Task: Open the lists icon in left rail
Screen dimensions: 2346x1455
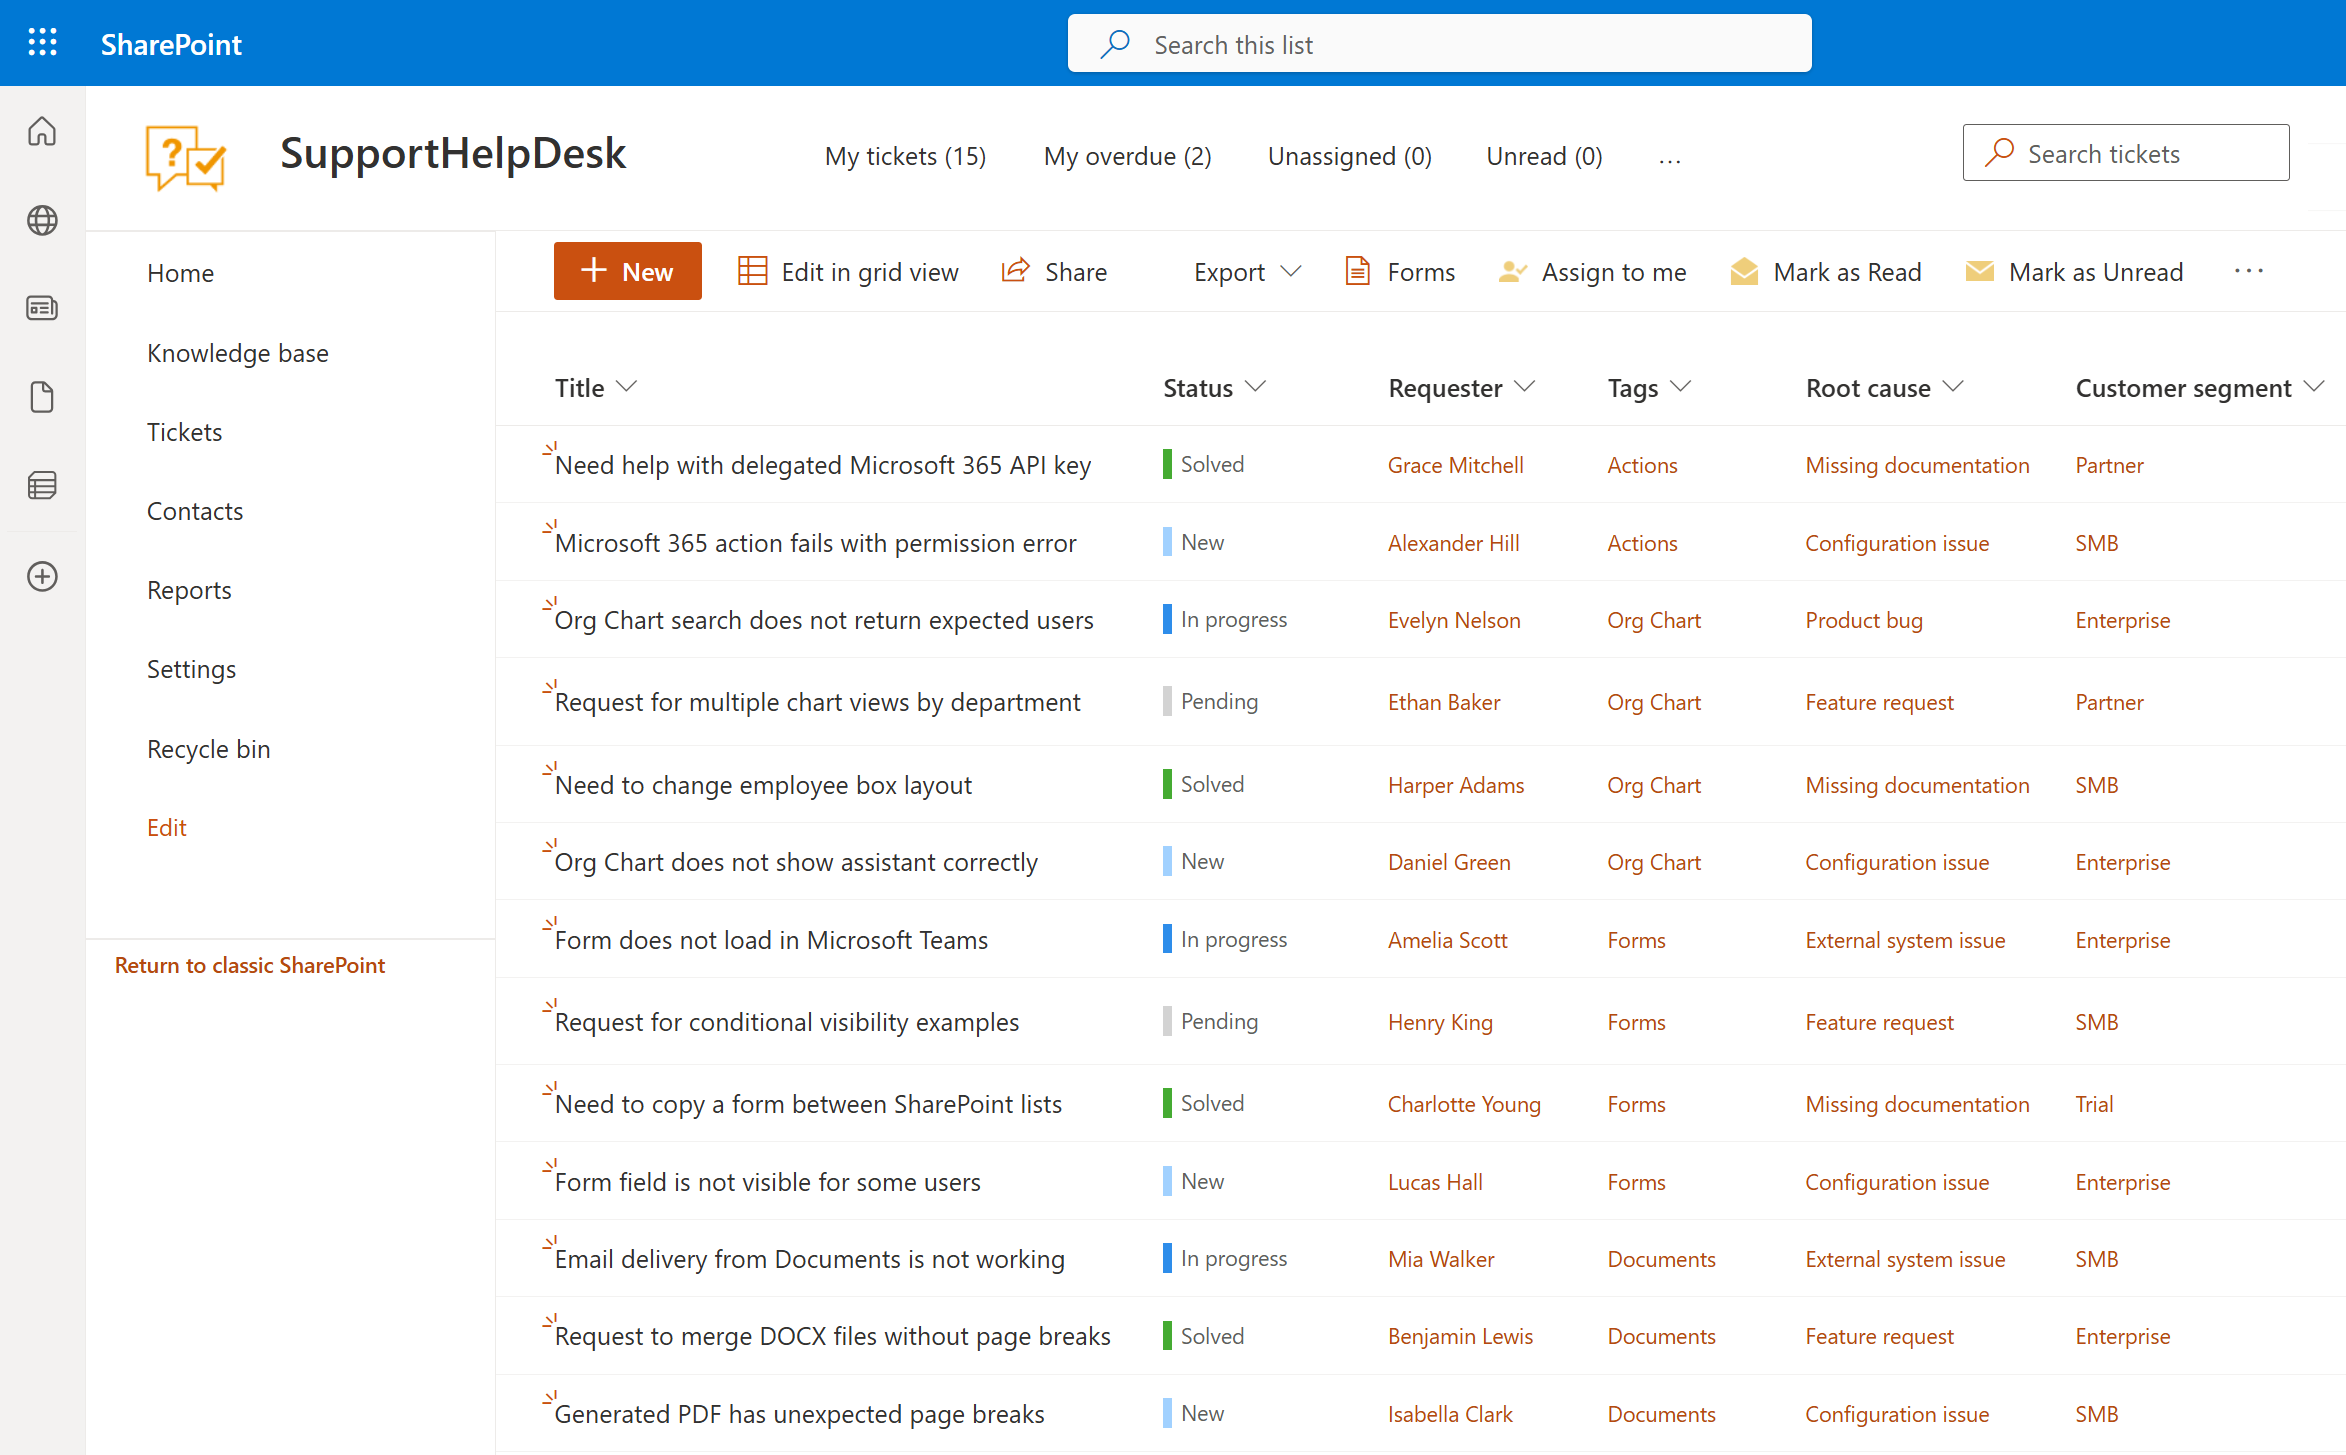Action: click(x=42, y=486)
